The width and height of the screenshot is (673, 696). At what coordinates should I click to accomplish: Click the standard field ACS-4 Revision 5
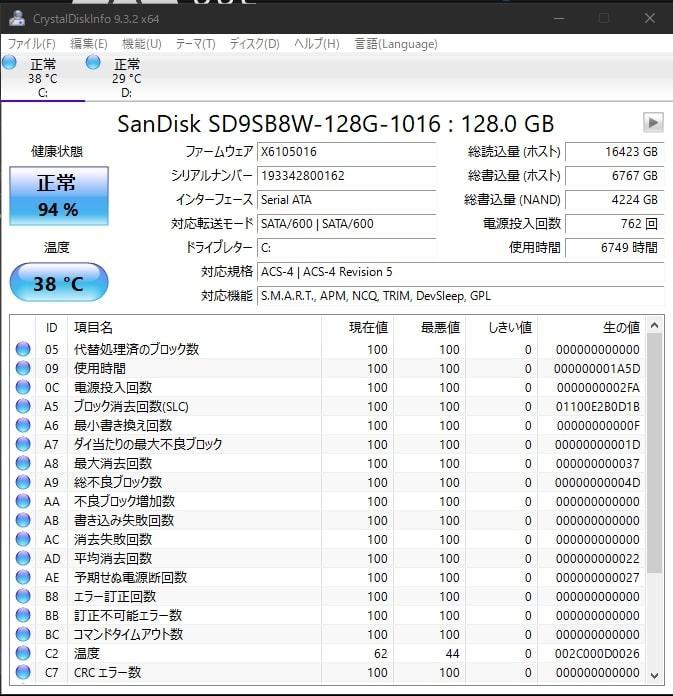[460, 272]
